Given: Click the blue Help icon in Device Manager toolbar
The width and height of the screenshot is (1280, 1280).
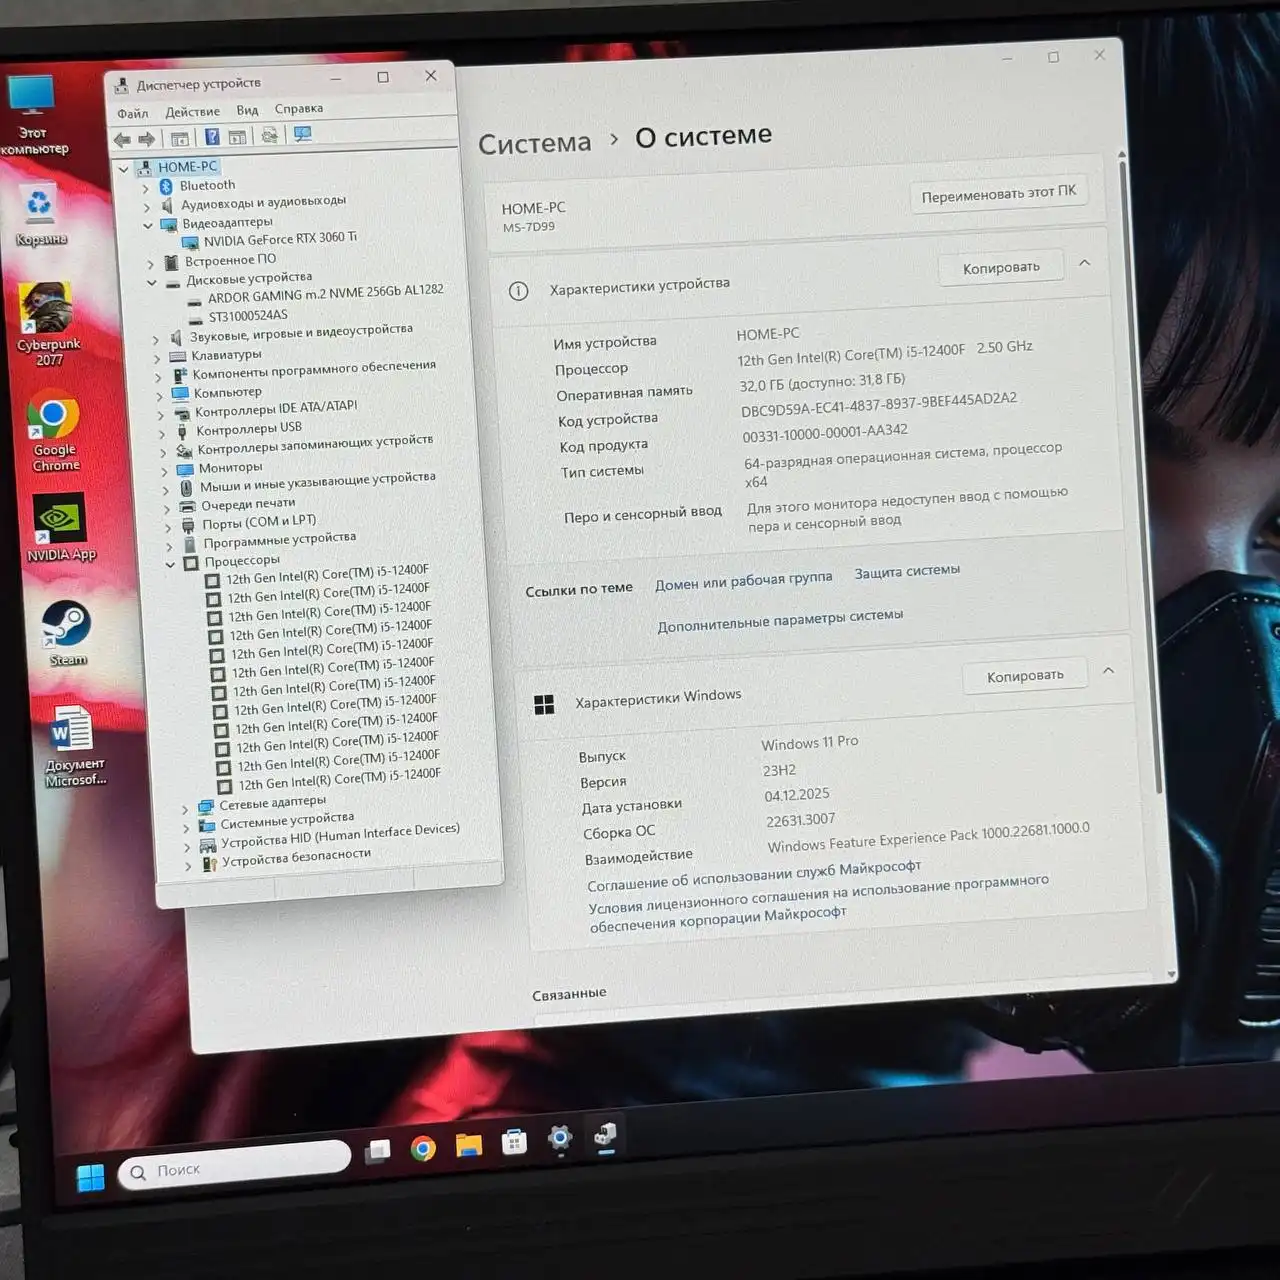Looking at the screenshot, I should coord(212,137).
